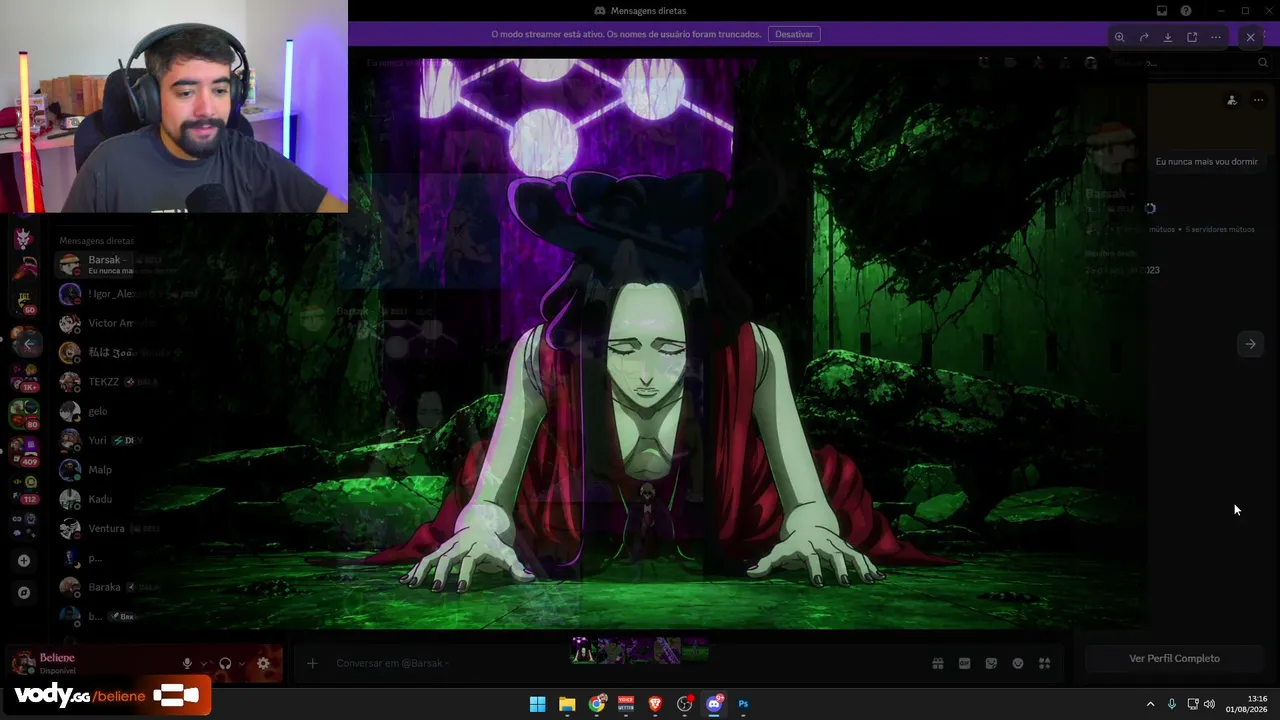
Task: Open the image in browser
Action: 1192,37
